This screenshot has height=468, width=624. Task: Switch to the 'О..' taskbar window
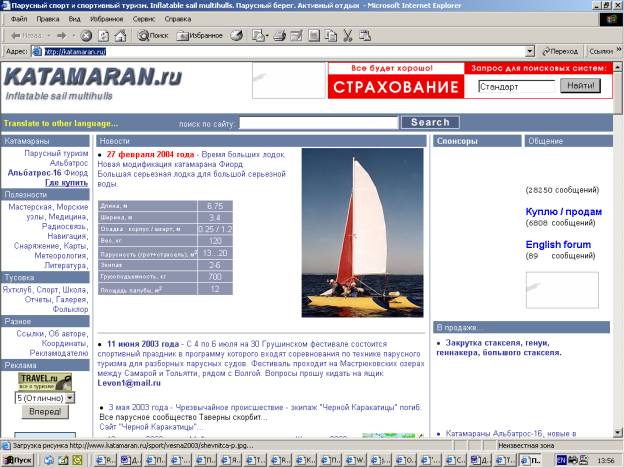pos(406,460)
